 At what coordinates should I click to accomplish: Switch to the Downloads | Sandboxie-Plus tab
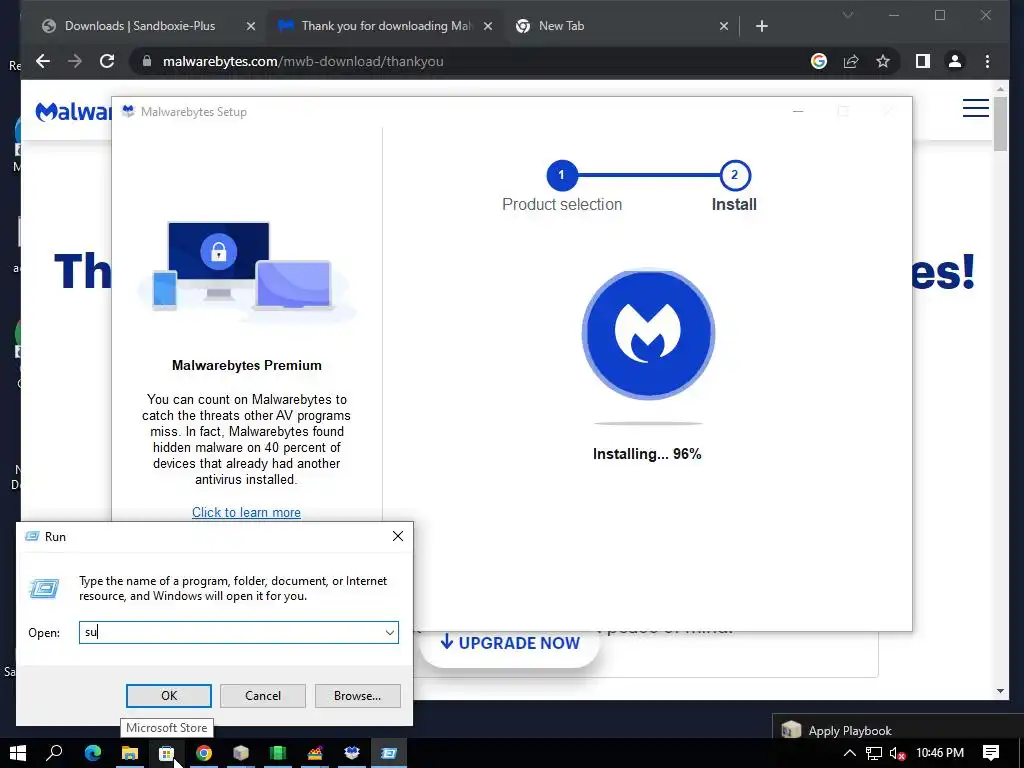click(x=140, y=26)
